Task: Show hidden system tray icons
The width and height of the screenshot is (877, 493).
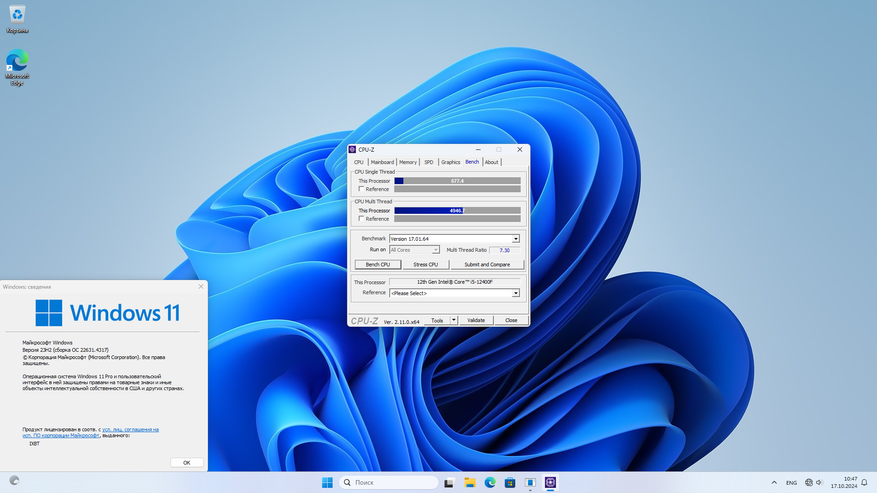Action: coord(773,482)
